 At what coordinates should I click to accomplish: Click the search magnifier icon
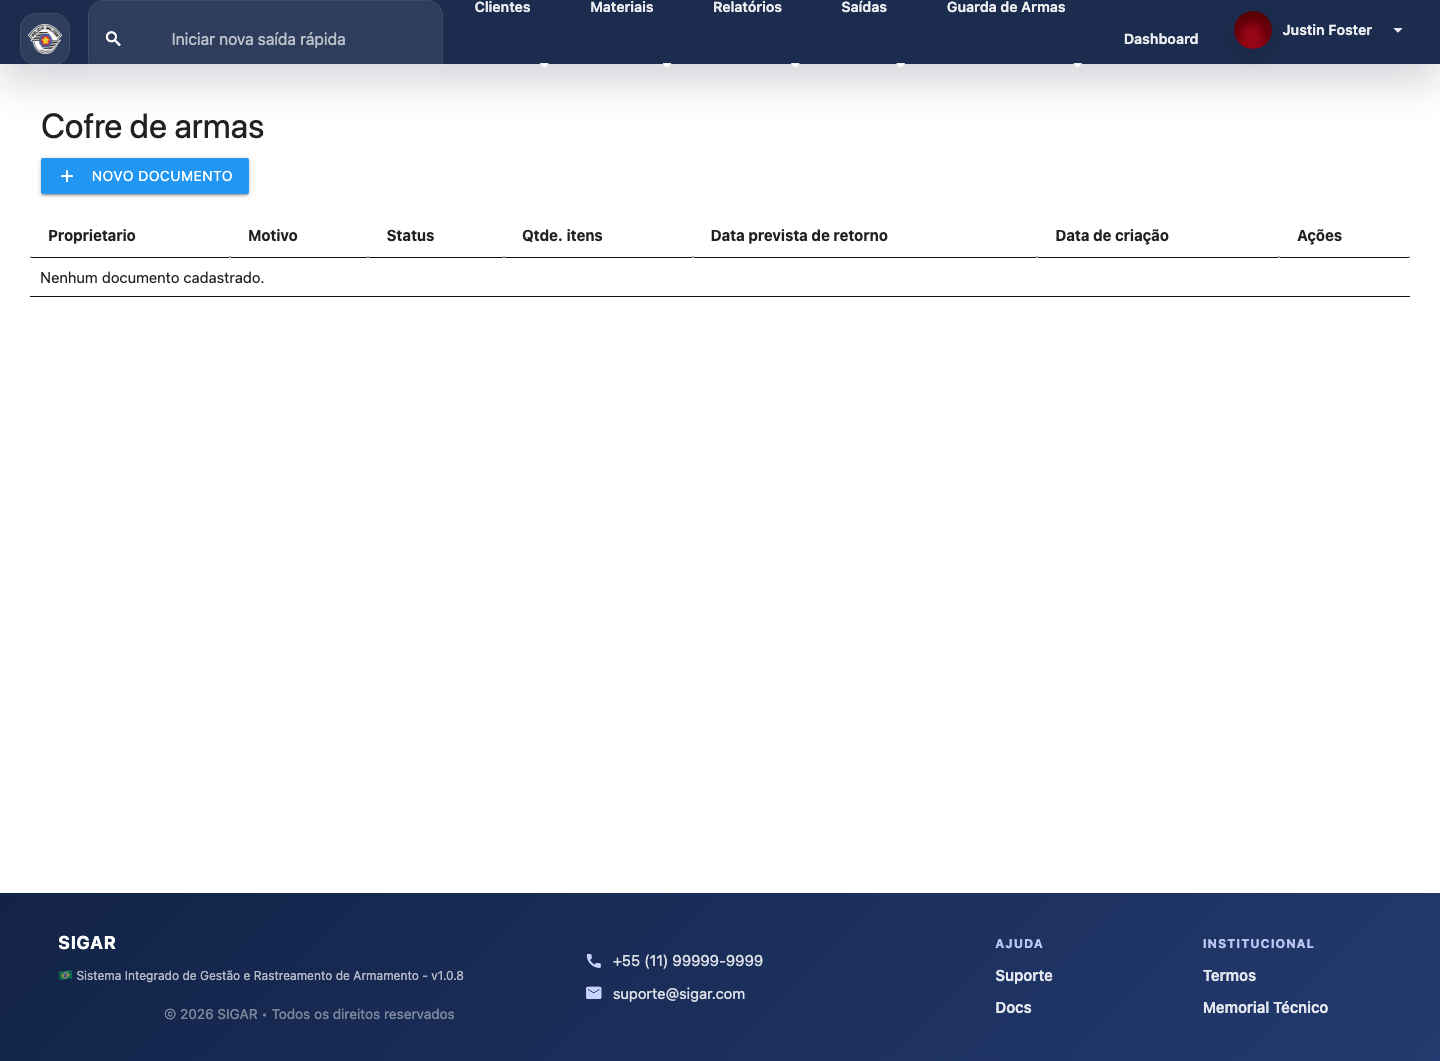(x=113, y=39)
